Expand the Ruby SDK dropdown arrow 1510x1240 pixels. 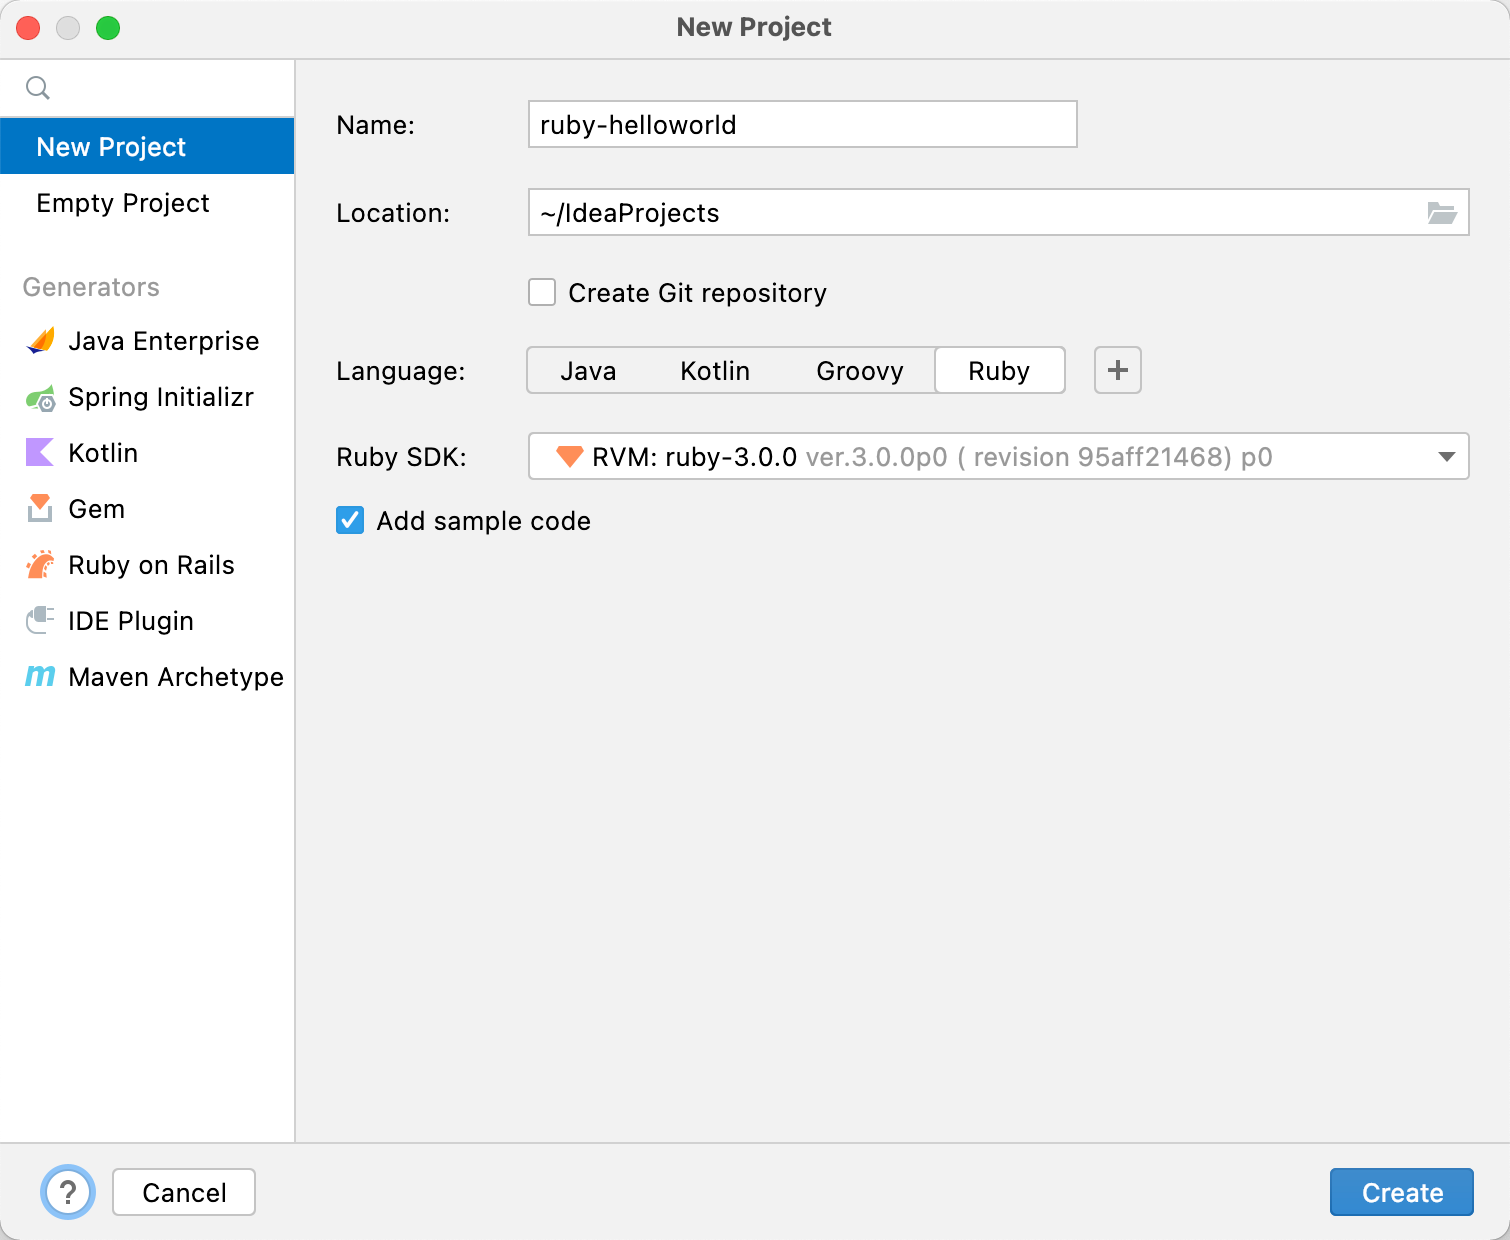click(x=1446, y=457)
